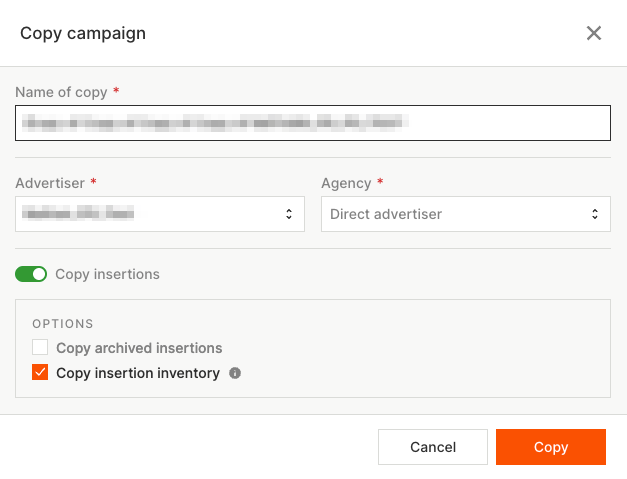The image size is (627, 479).
Task: Uncheck the Copy insertion inventory checkbox
Action: pyautogui.click(x=40, y=373)
